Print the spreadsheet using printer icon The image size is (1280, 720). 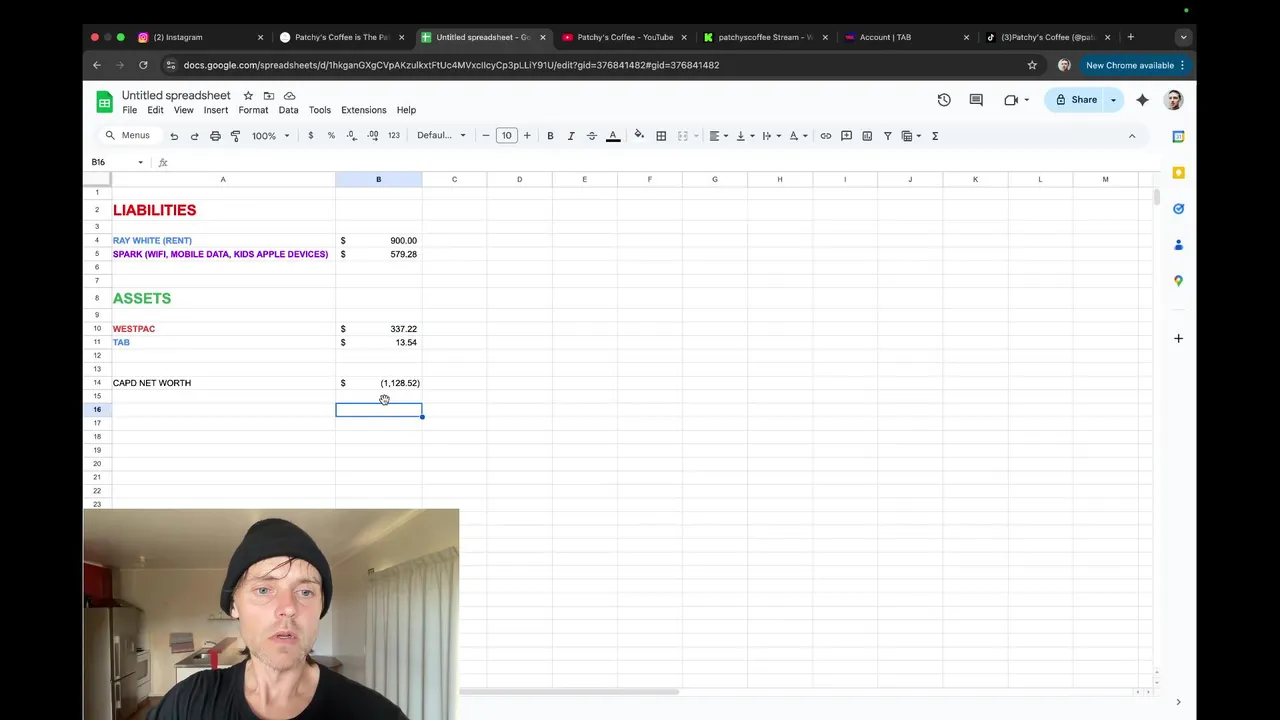point(215,136)
